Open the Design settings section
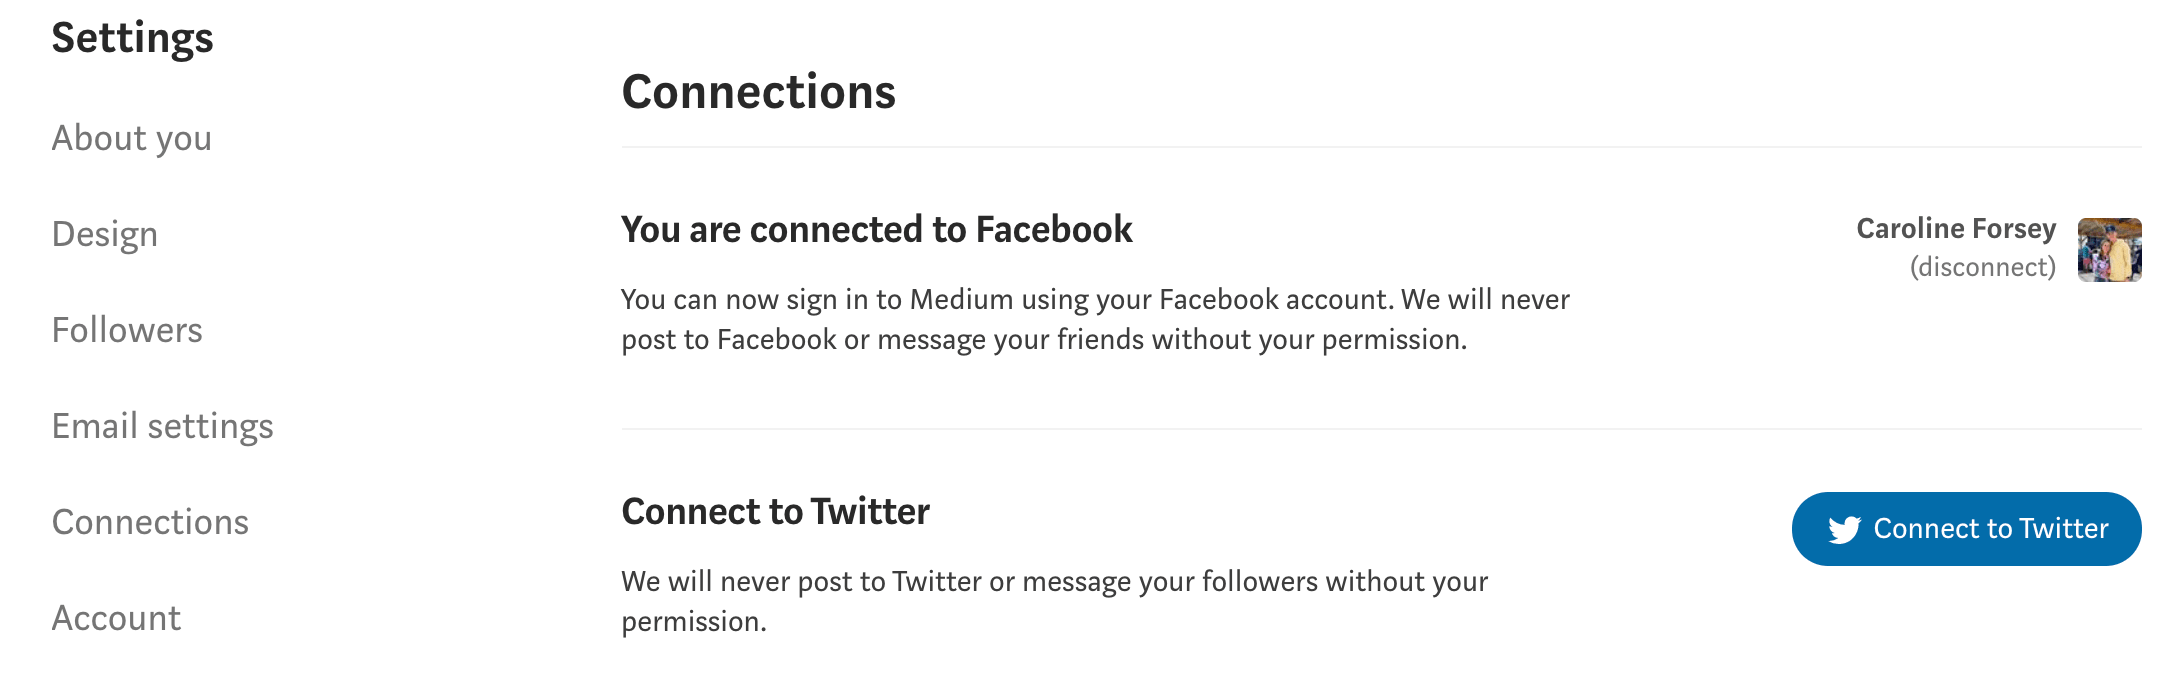Screen dimensions: 2178x688 coord(104,235)
